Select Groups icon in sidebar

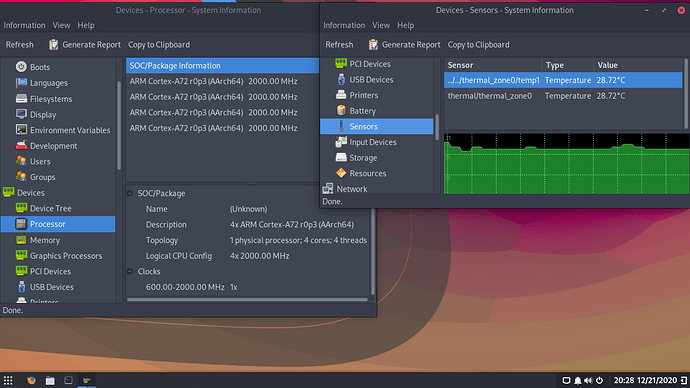coord(21,177)
